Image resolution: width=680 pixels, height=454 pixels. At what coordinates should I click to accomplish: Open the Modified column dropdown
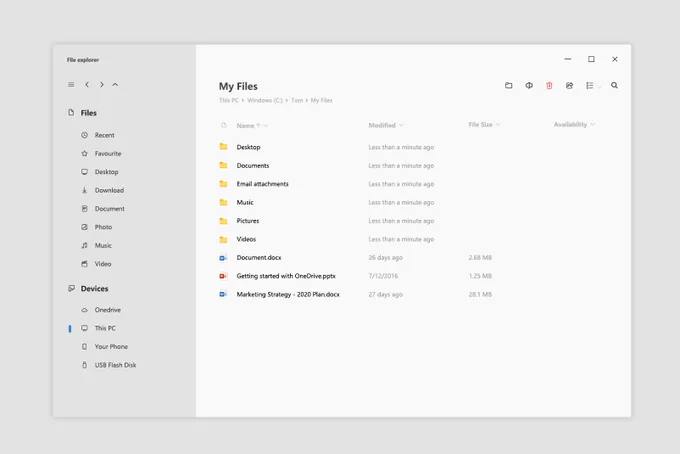pyautogui.click(x=401, y=125)
